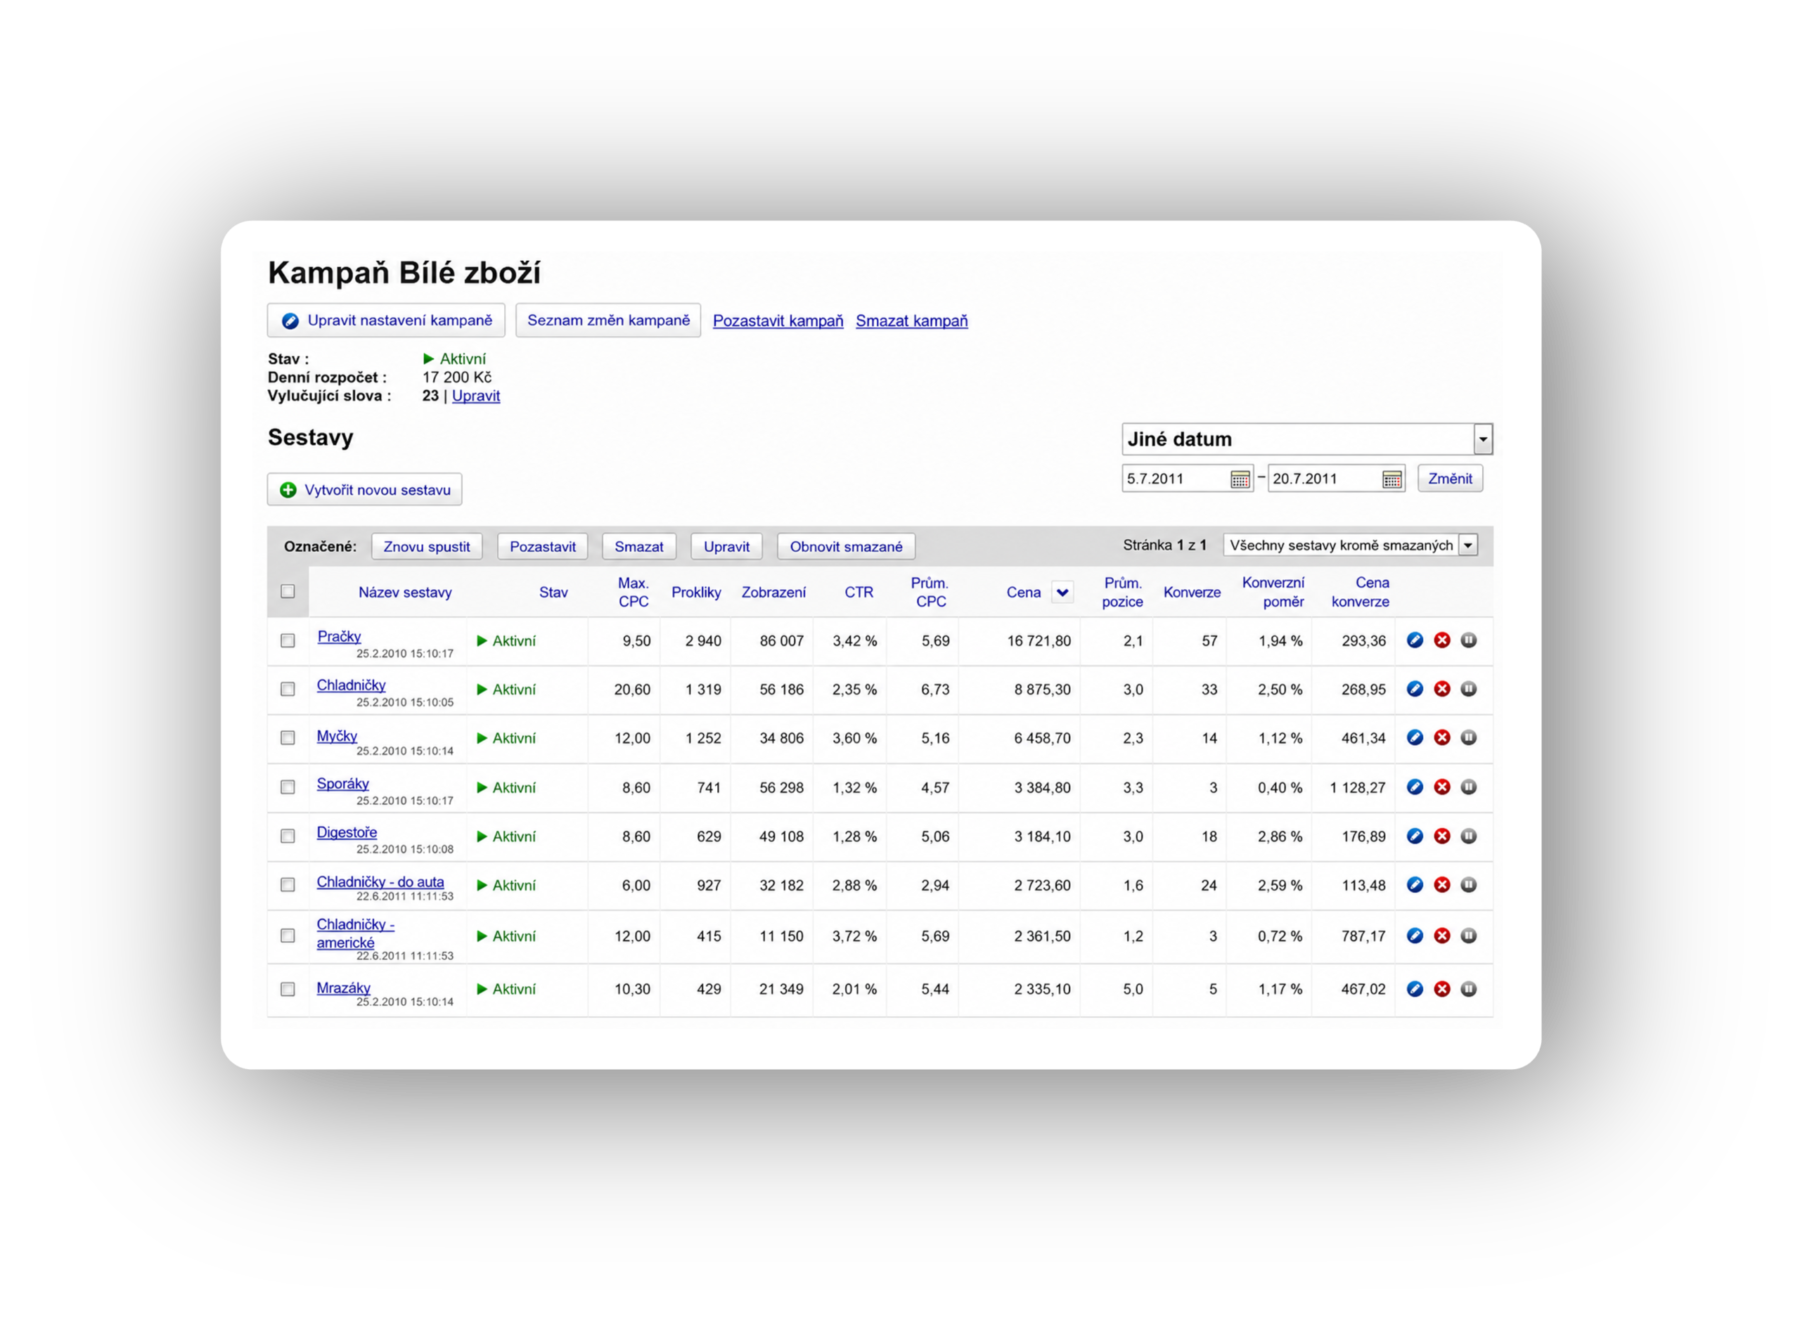
Task: Click Obnovit smazané button
Action: [x=846, y=547]
